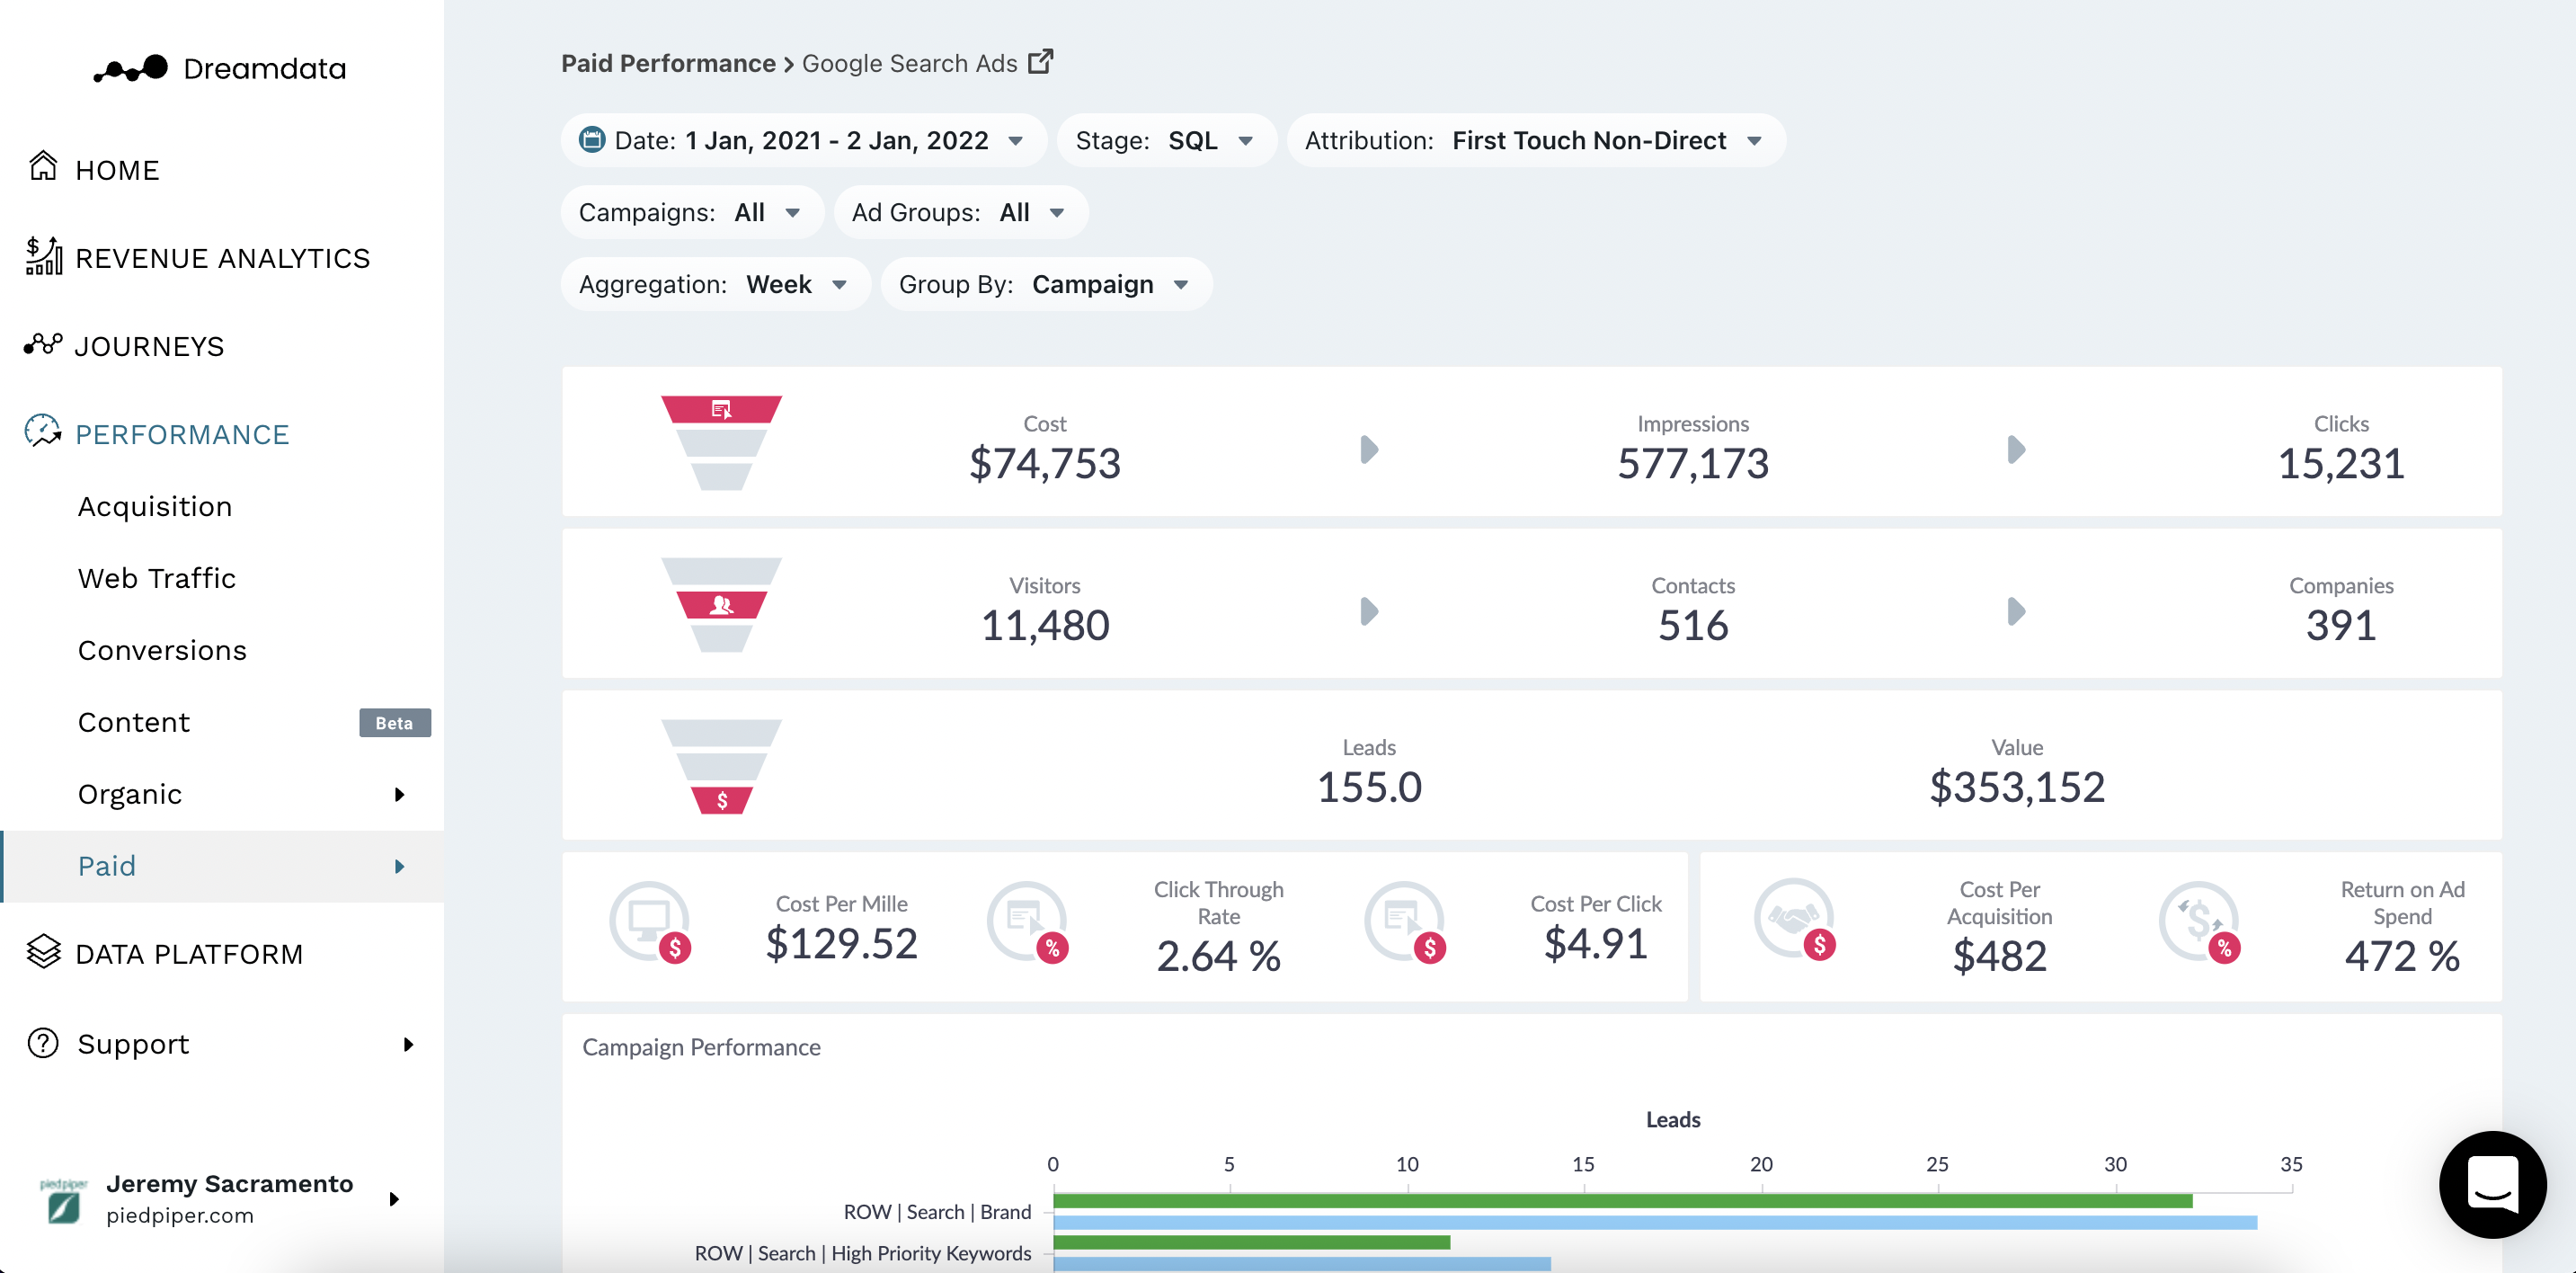
Task: Expand the Organic submenu arrow
Action: (x=400, y=794)
